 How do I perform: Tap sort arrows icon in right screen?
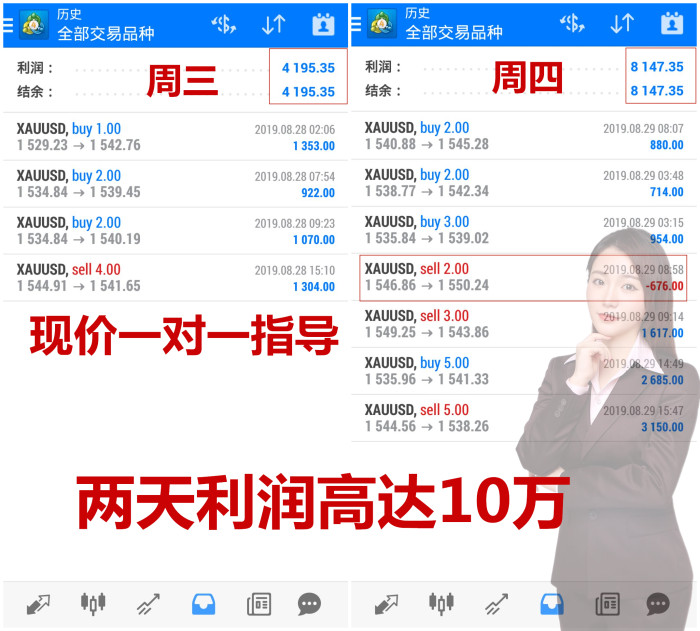tap(622, 24)
